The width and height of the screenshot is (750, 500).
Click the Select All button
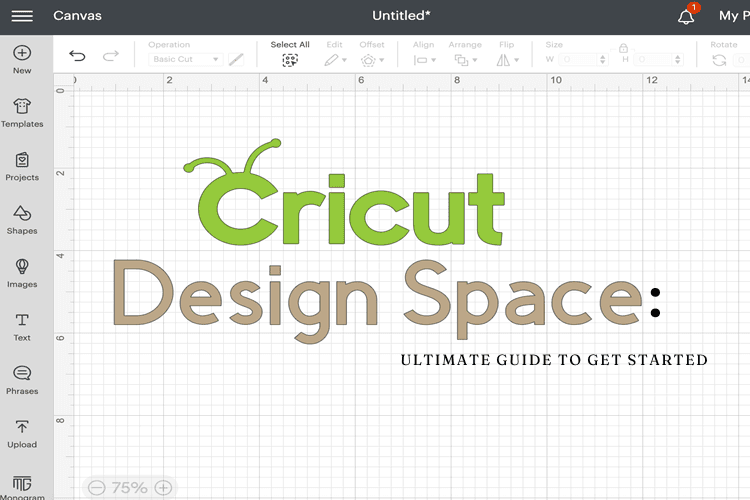tap(290, 59)
